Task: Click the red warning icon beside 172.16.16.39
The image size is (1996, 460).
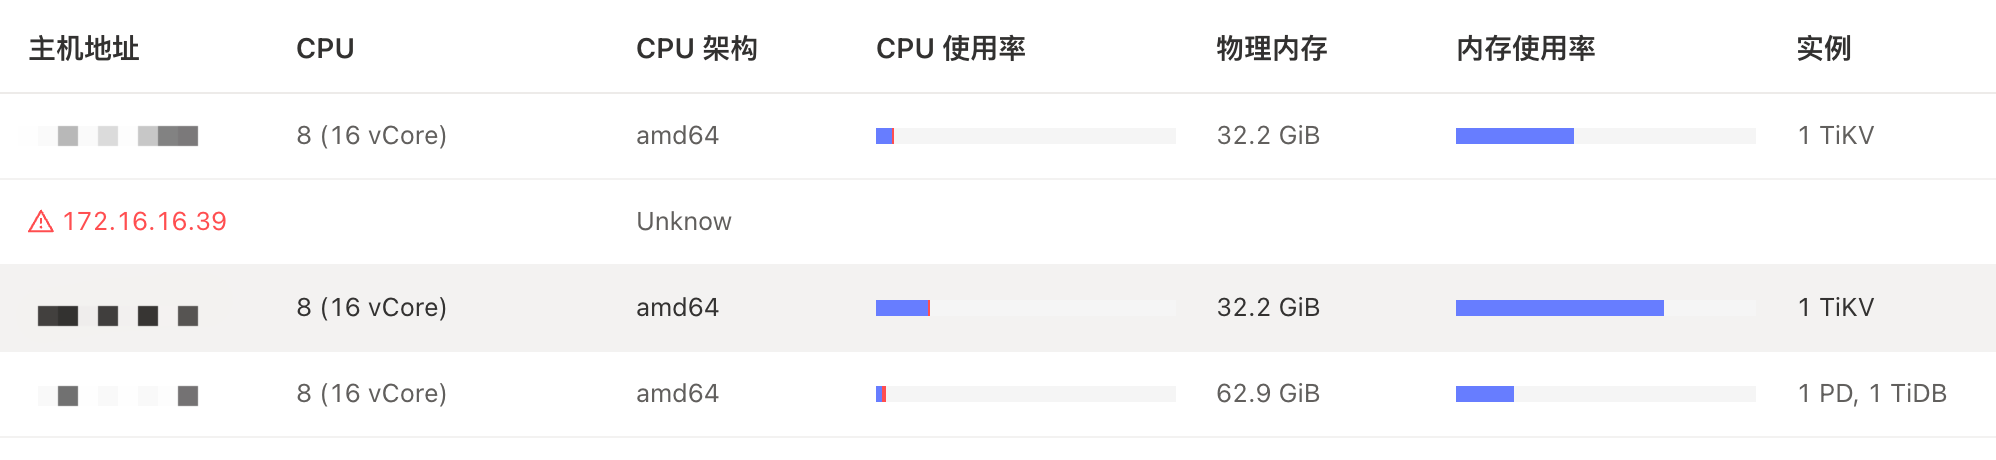Action: coord(41,222)
